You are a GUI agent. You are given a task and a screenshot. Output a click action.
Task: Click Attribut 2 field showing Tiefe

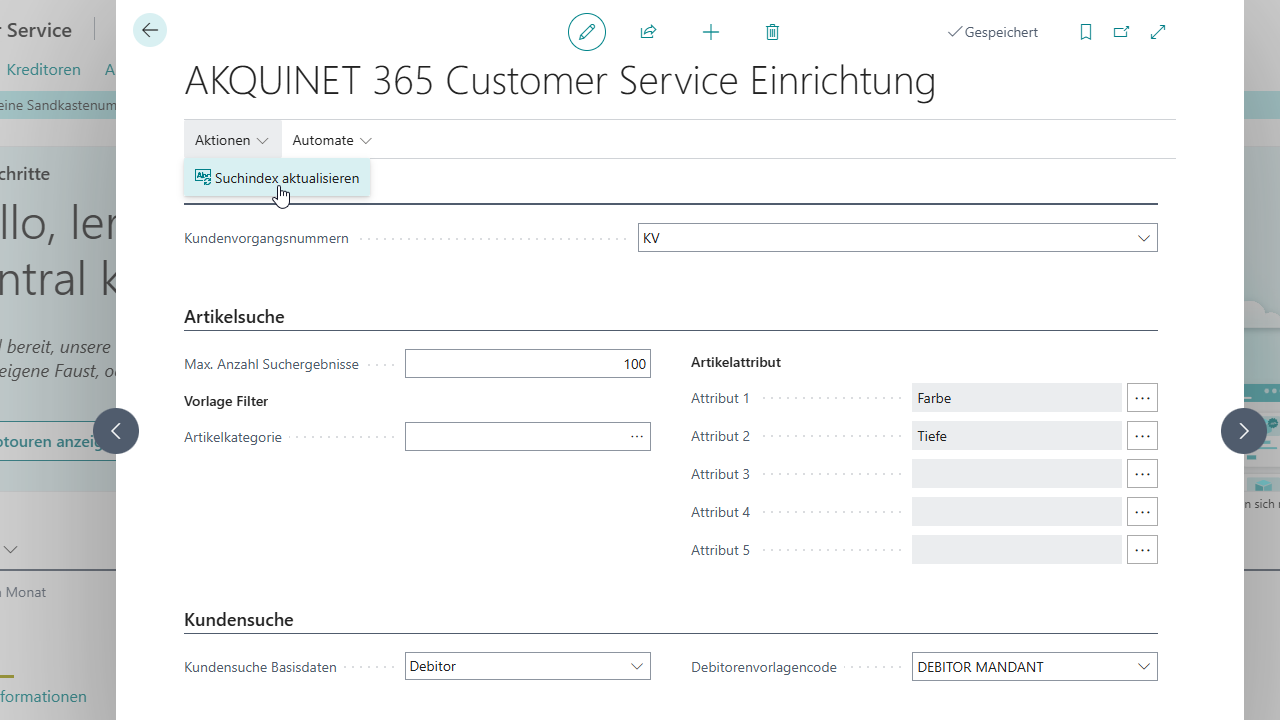click(x=1017, y=436)
